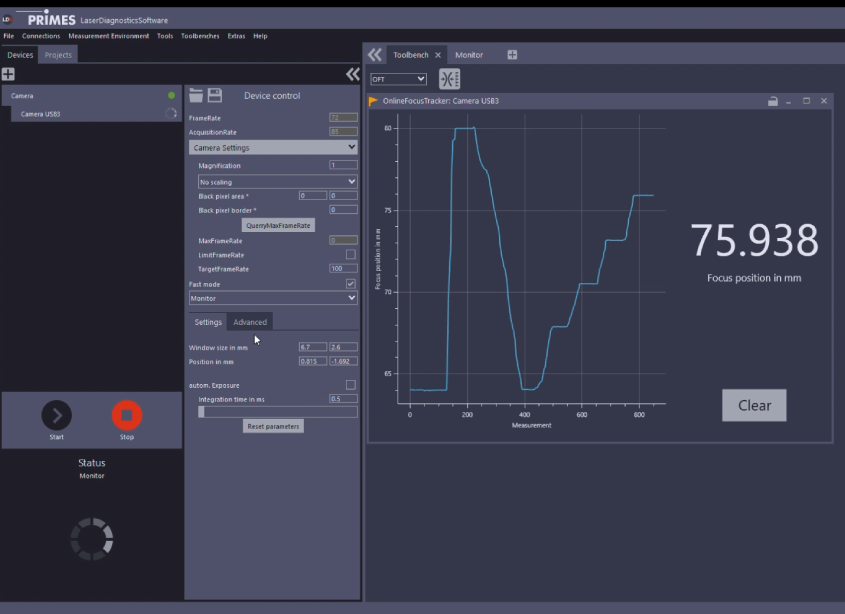This screenshot has height=614, width=845.
Task: Switch to the Advanced tab
Action: click(250, 322)
